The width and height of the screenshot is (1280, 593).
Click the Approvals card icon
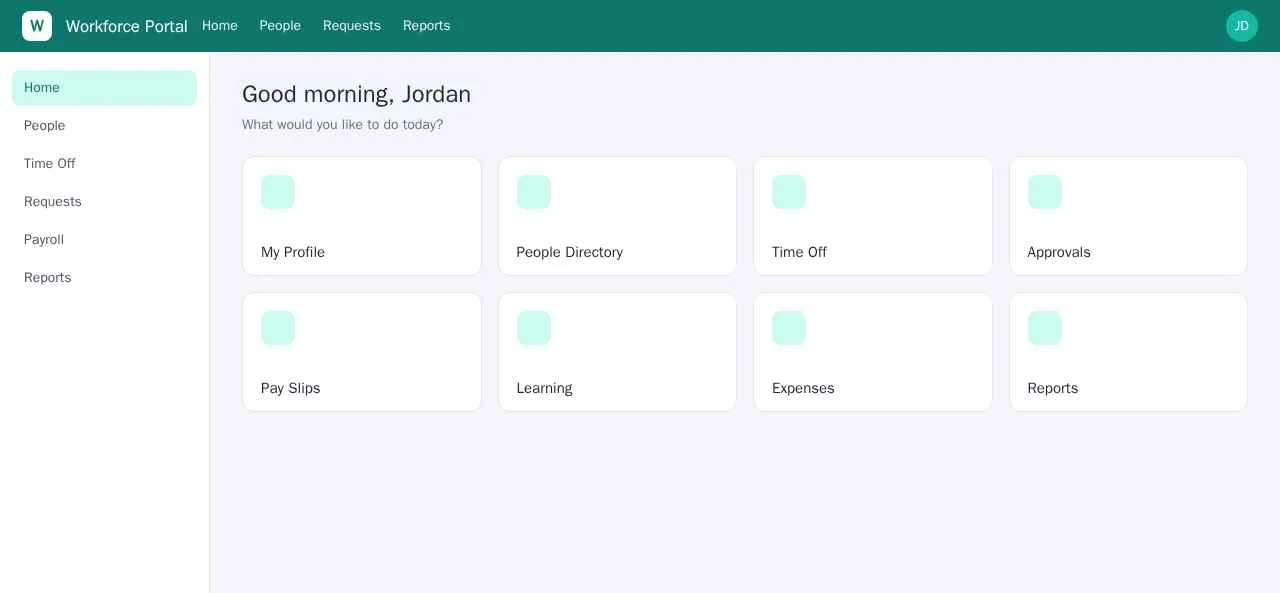(x=1045, y=192)
